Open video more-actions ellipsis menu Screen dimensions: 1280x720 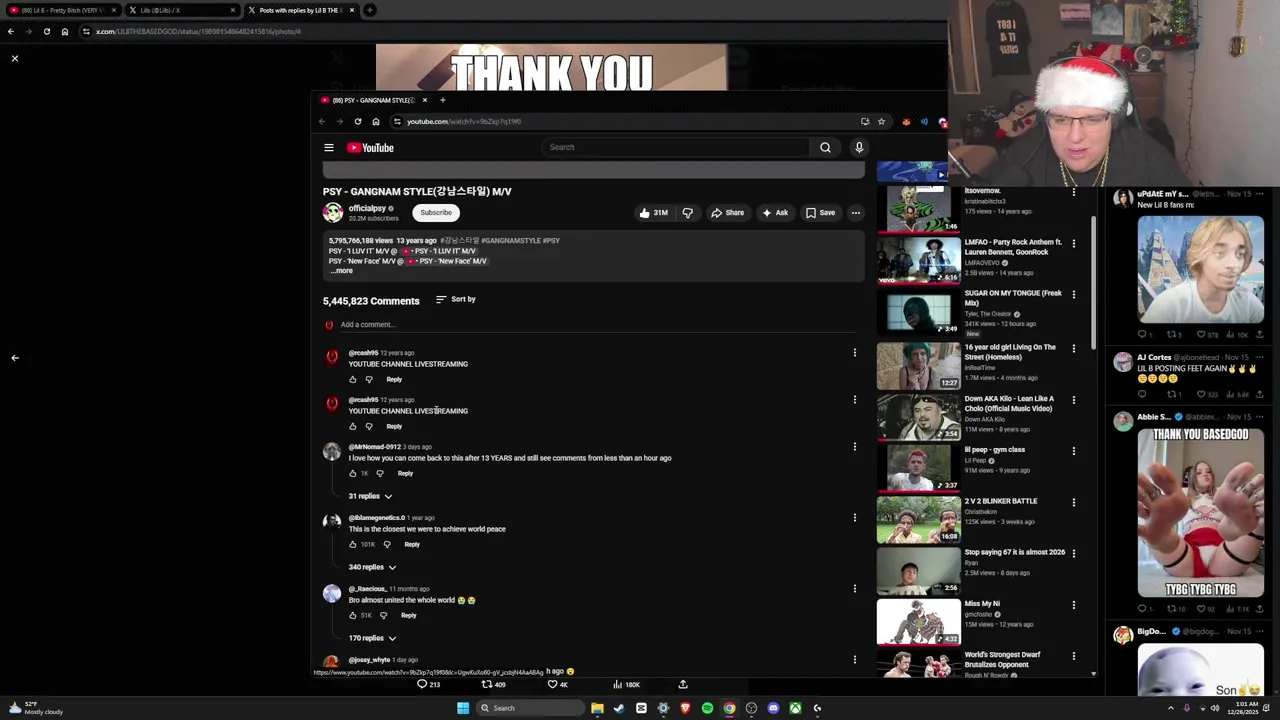click(x=855, y=213)
